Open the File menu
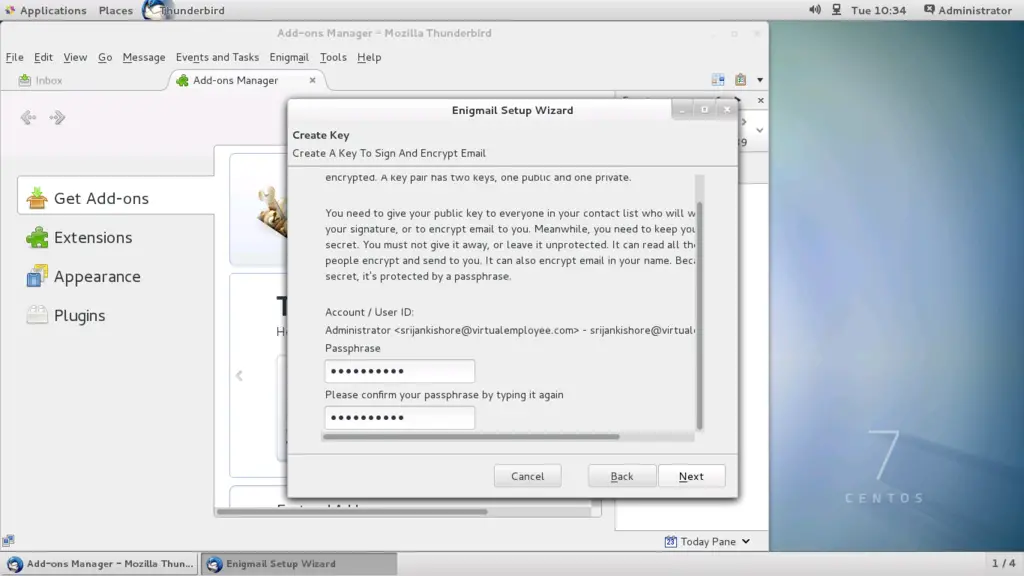The width and height of the screenshot is (1024, 576). pyautogui.click(x=14, y=57)
